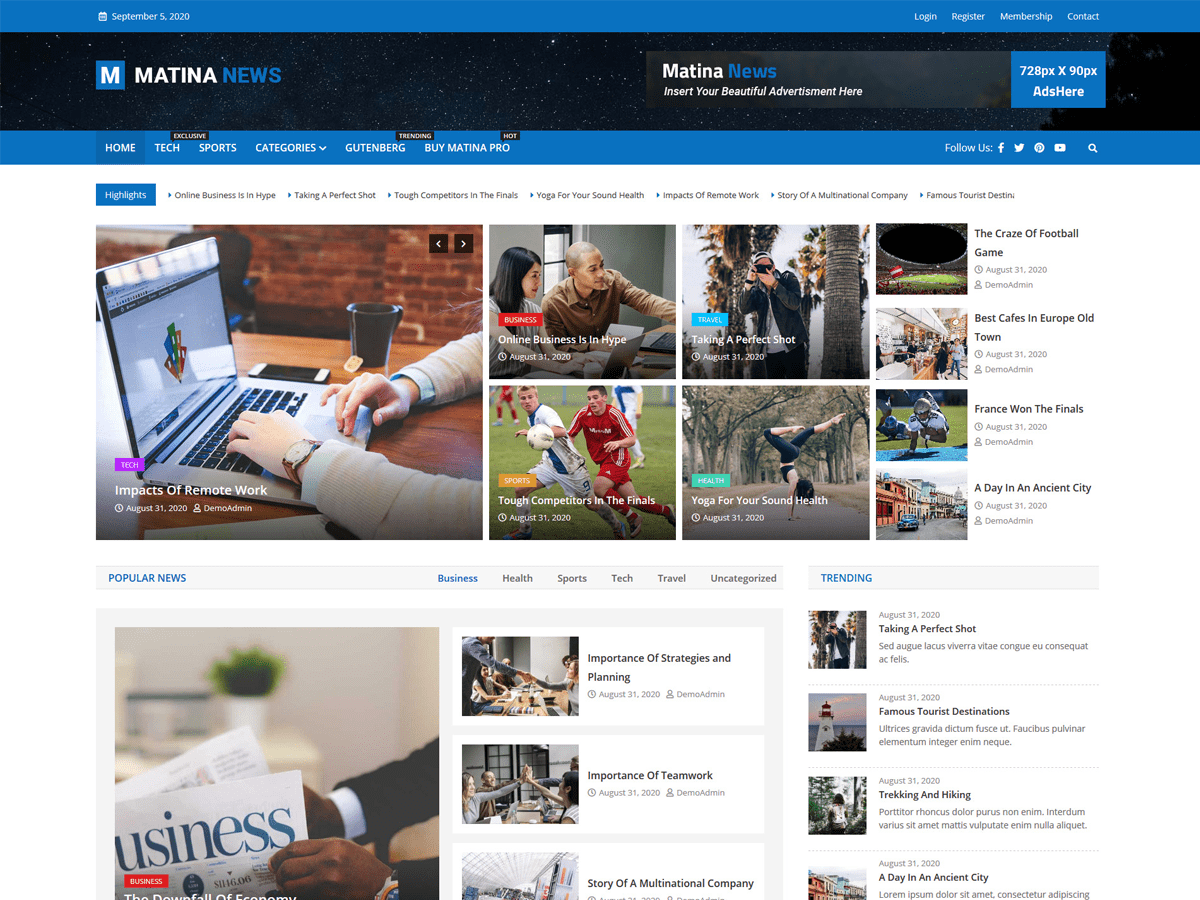This screenshot has height=900, width=1200.
Task: Open the Twitter follow icon
Action: (x=1019, y=147)
